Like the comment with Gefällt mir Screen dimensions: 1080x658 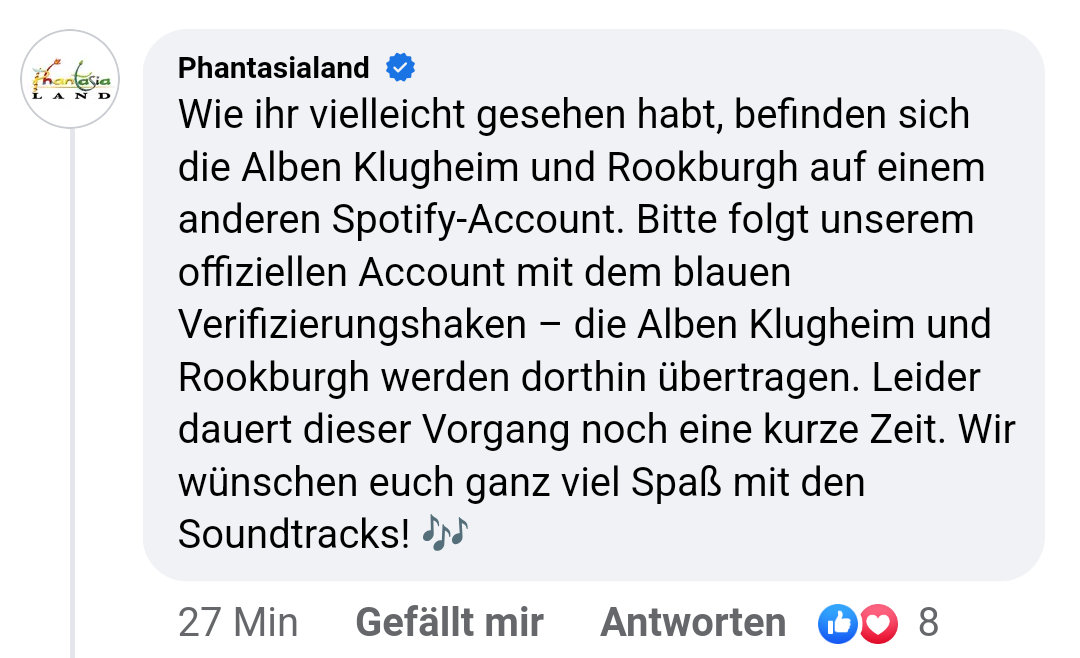[x=449, y=622]
